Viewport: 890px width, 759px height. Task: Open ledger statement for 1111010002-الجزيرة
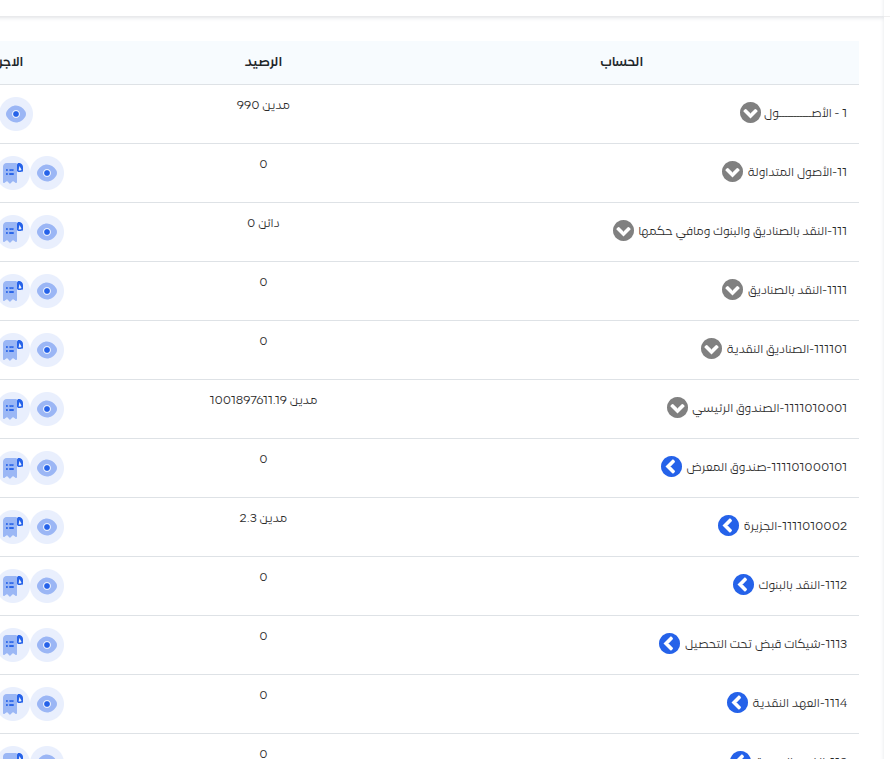(x=12, y=527)
